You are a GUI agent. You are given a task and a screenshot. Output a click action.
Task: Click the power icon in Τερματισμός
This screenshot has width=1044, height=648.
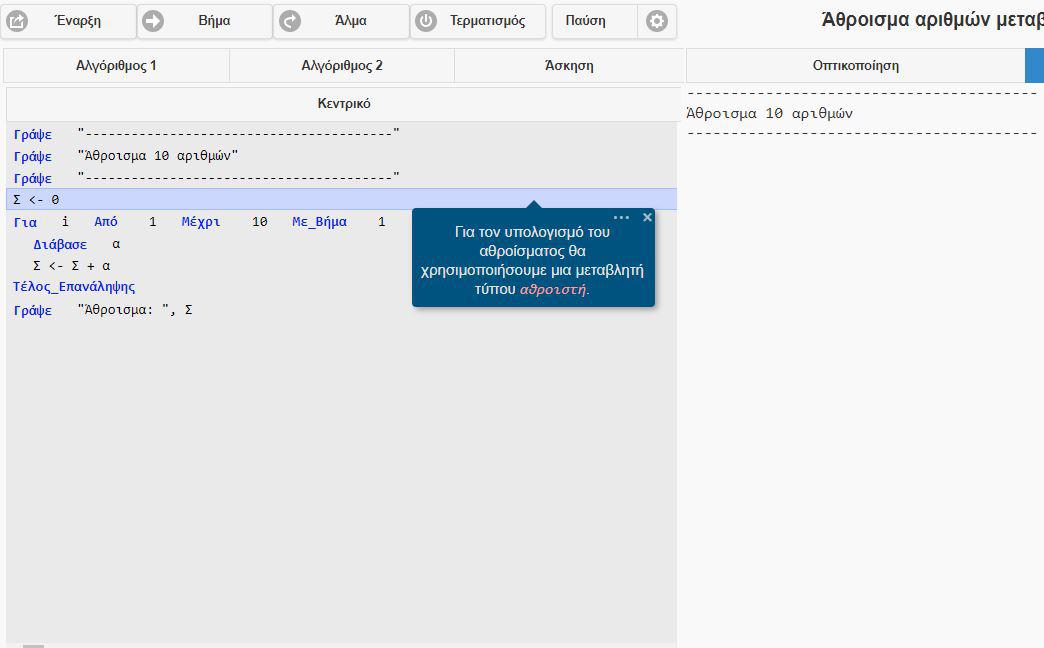pyautogui.click(x=426, y=21)
